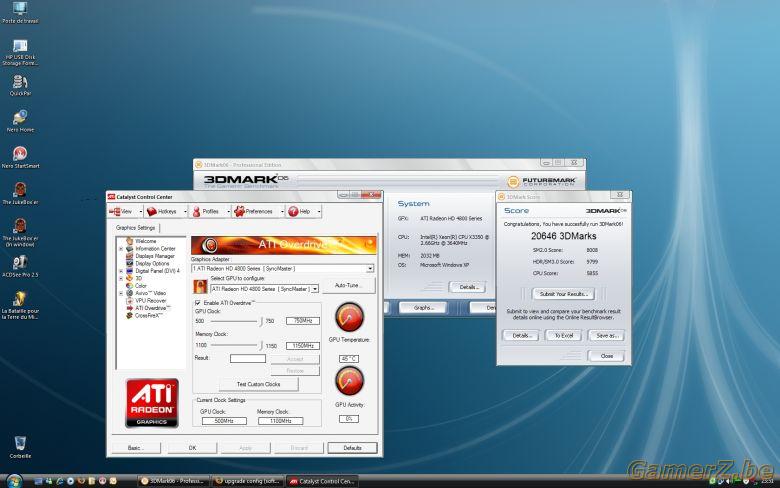Click Windows Media Player icon in Quick Launch
780x488 pixels.
click(x=70, y=481)
